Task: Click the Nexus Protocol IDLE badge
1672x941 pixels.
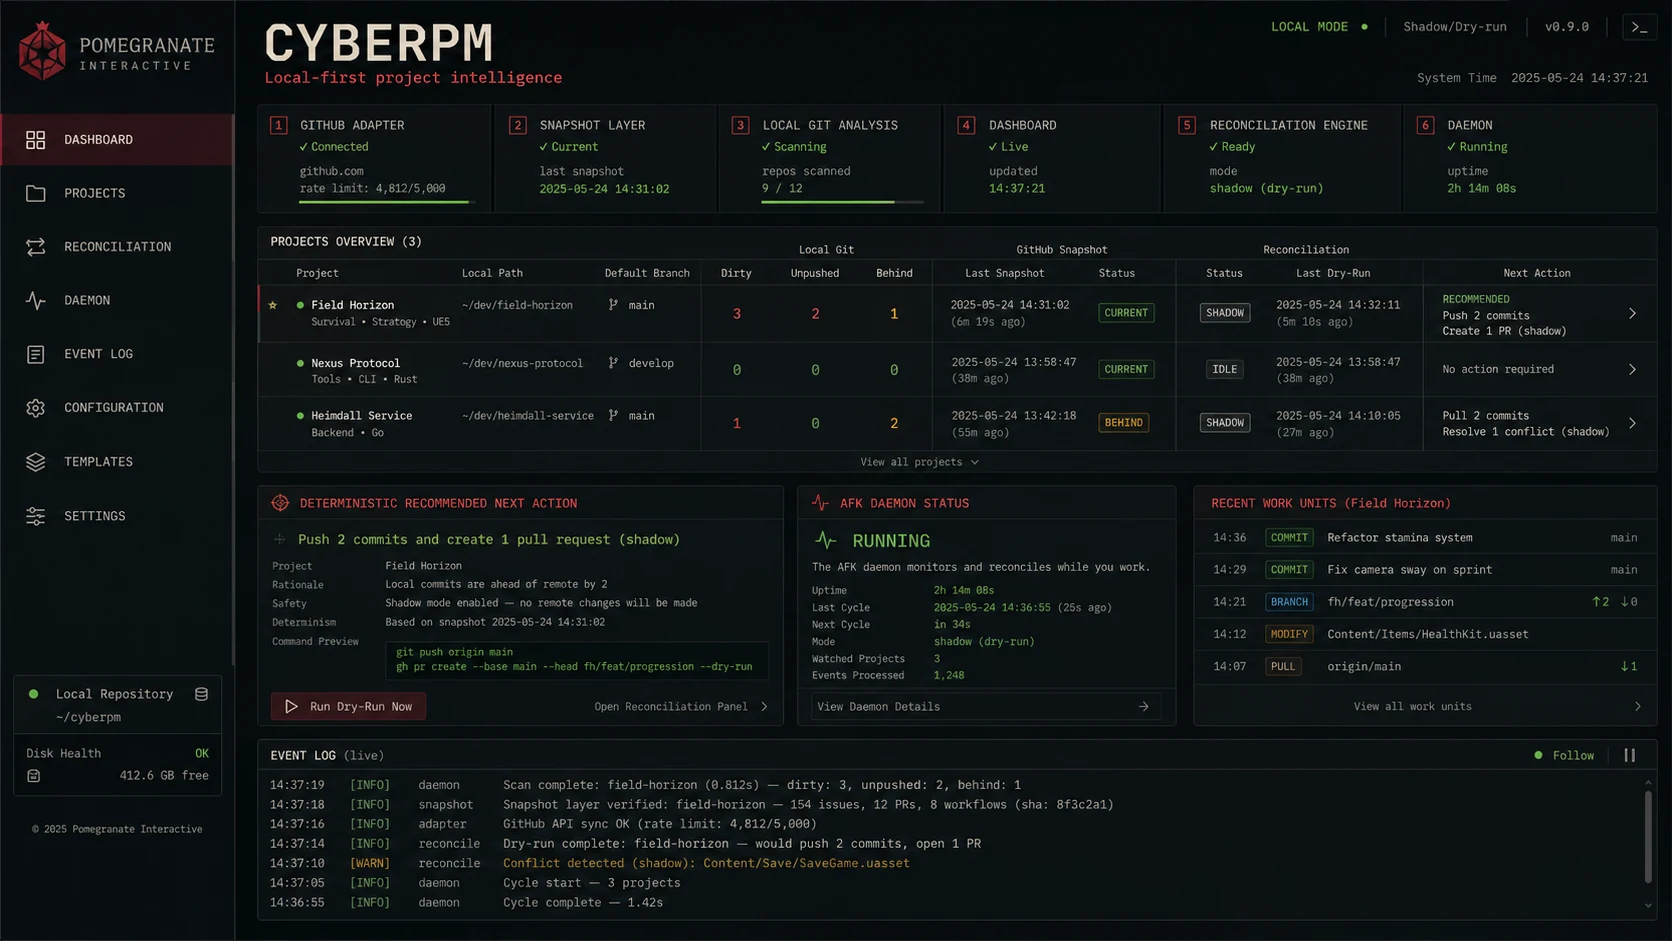Action: [1225, 369]
